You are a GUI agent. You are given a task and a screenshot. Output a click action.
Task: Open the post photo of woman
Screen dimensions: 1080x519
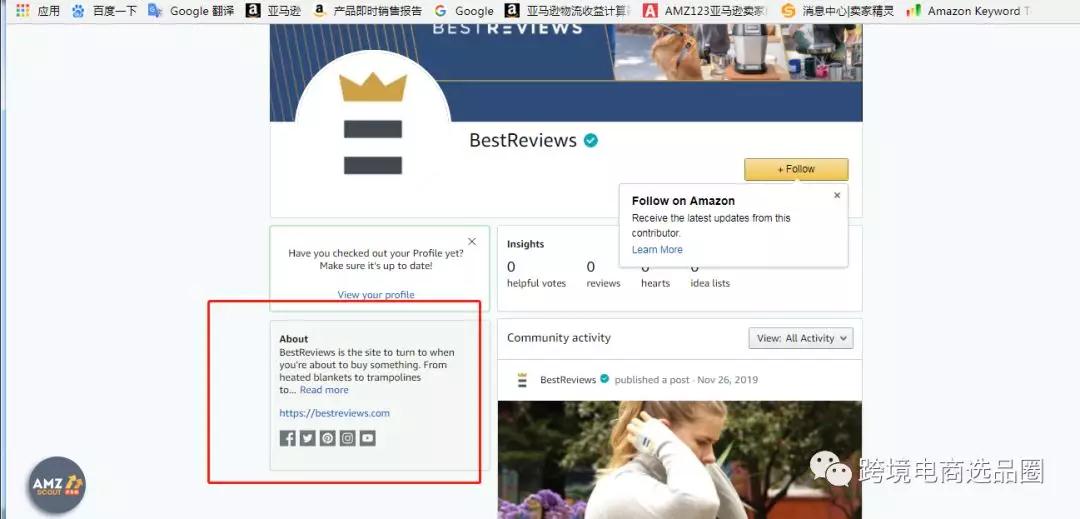680,460
